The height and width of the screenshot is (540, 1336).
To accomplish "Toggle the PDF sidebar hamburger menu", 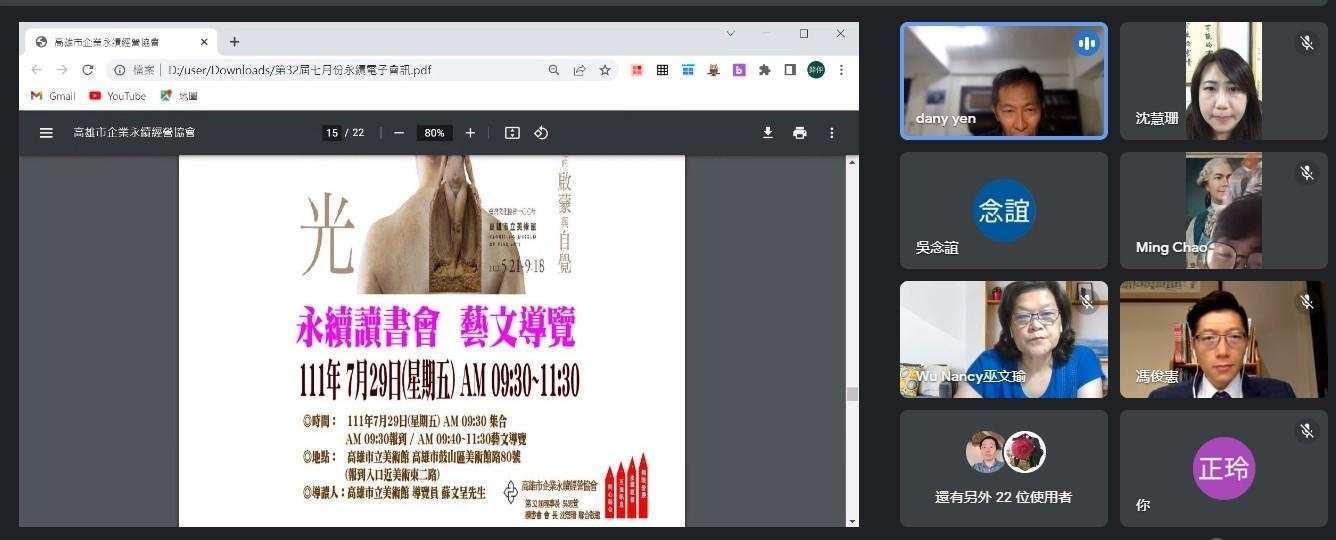I will [46, 133].
